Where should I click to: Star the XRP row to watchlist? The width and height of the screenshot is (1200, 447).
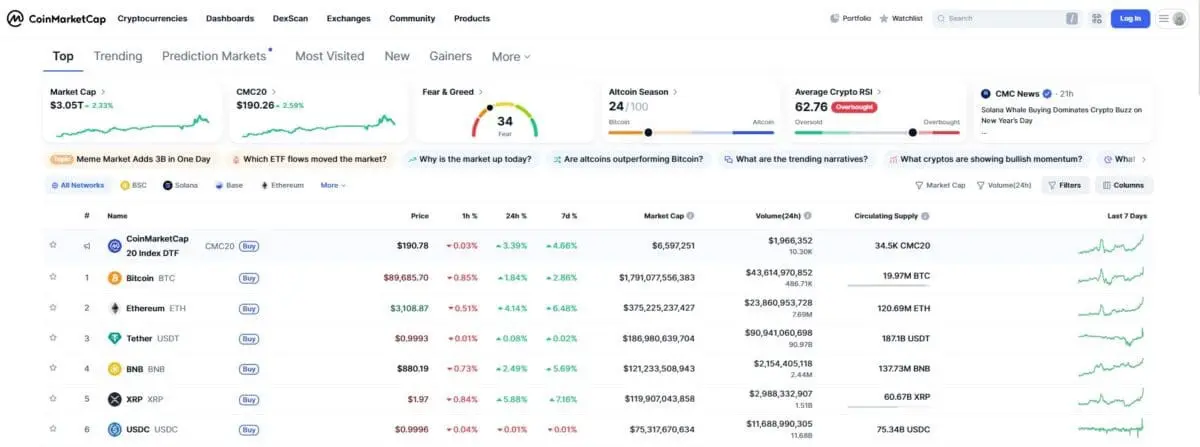pyautogui.click(x=53, y=399)
